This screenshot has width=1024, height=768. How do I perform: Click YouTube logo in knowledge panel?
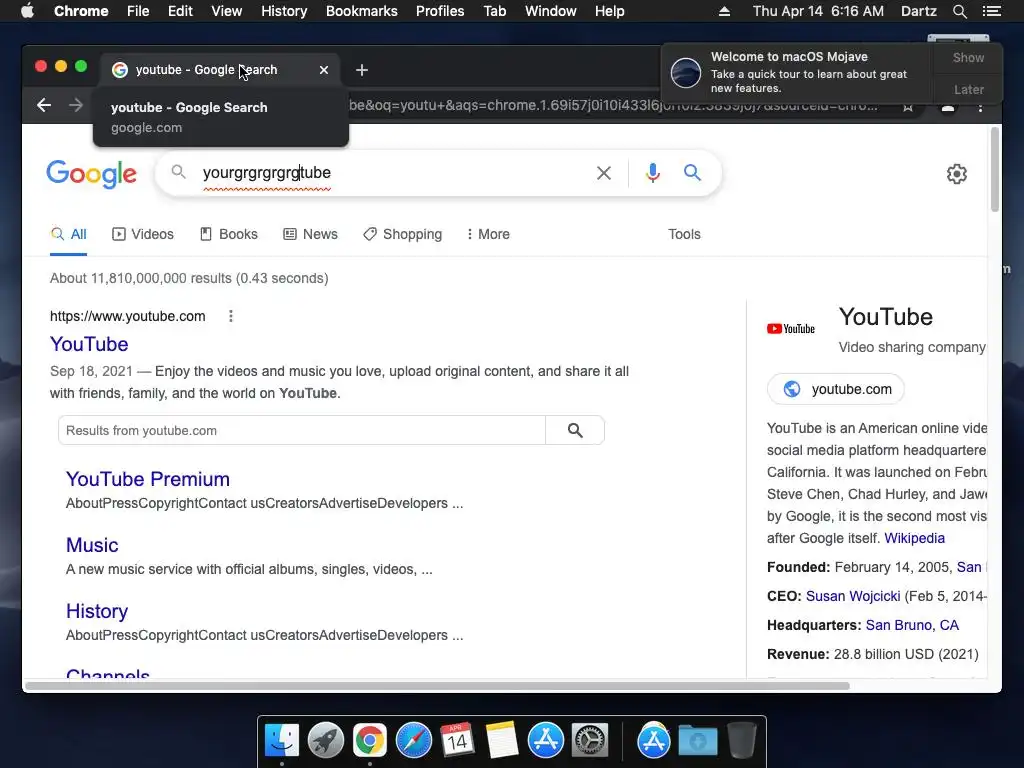(791, 328)
